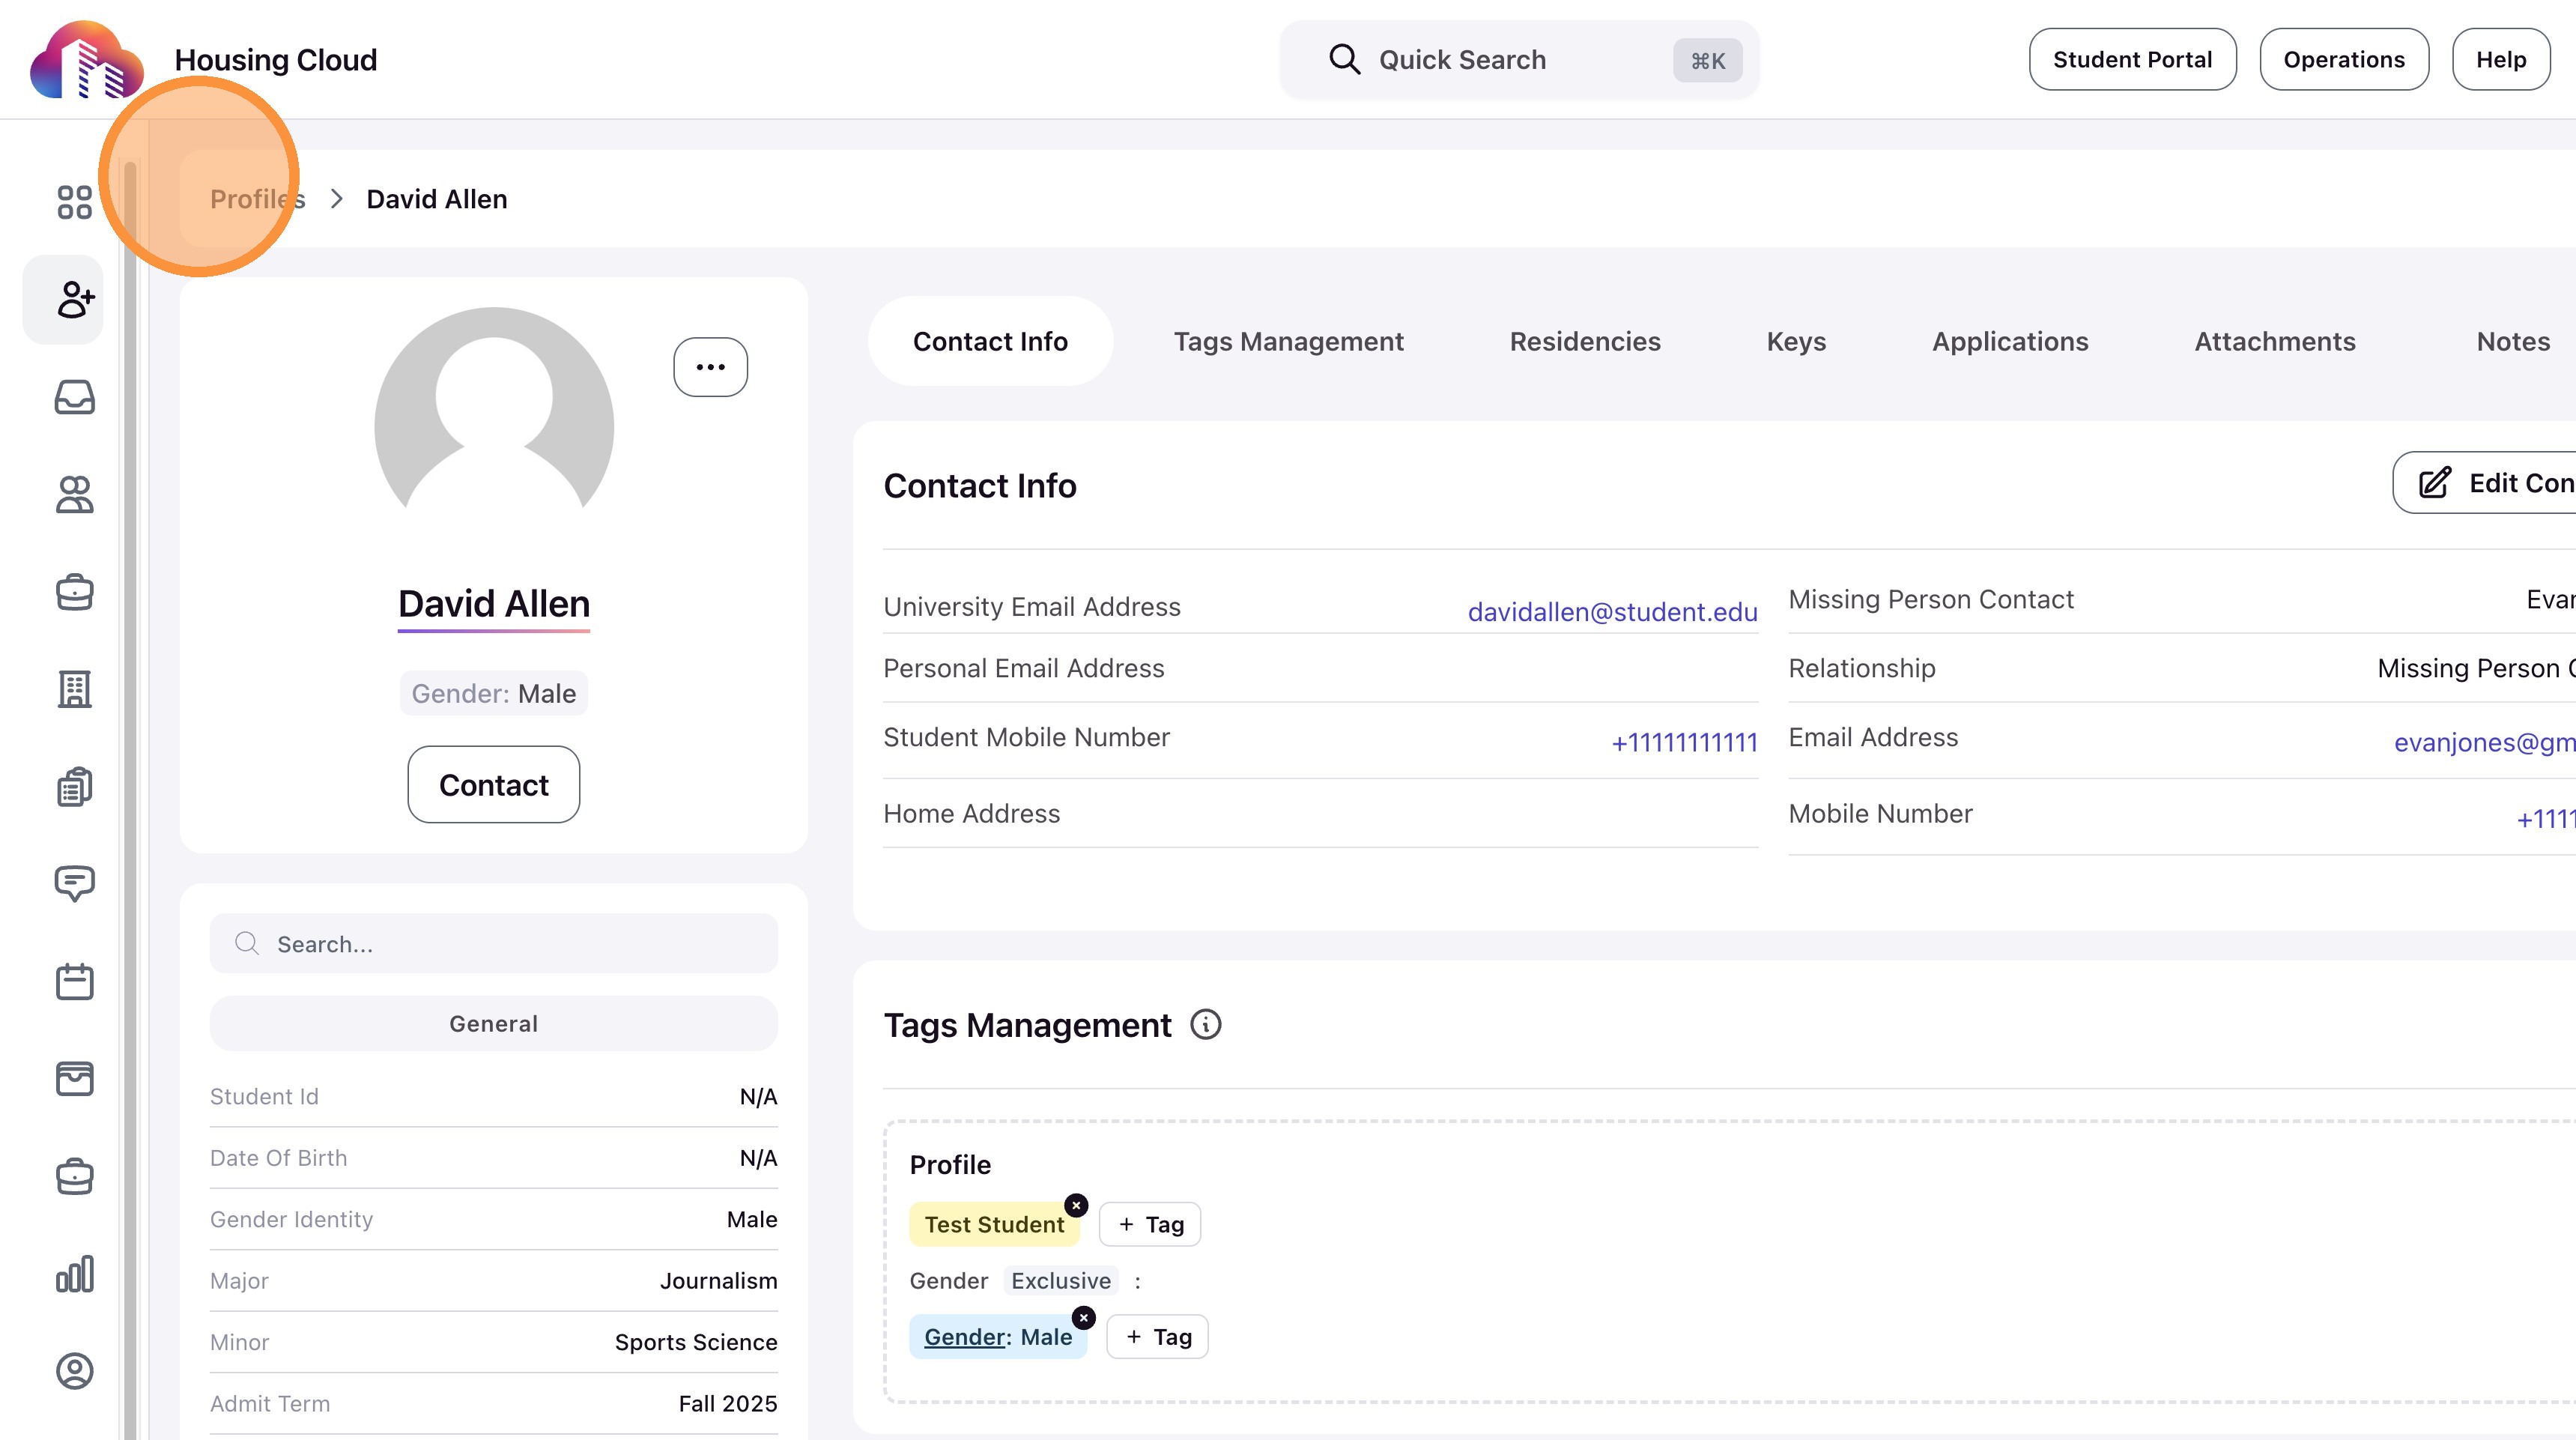Click the Test Student yellow tag
The width and height of the screenshot is (2576, 1440).
[x=993, y=1225]
